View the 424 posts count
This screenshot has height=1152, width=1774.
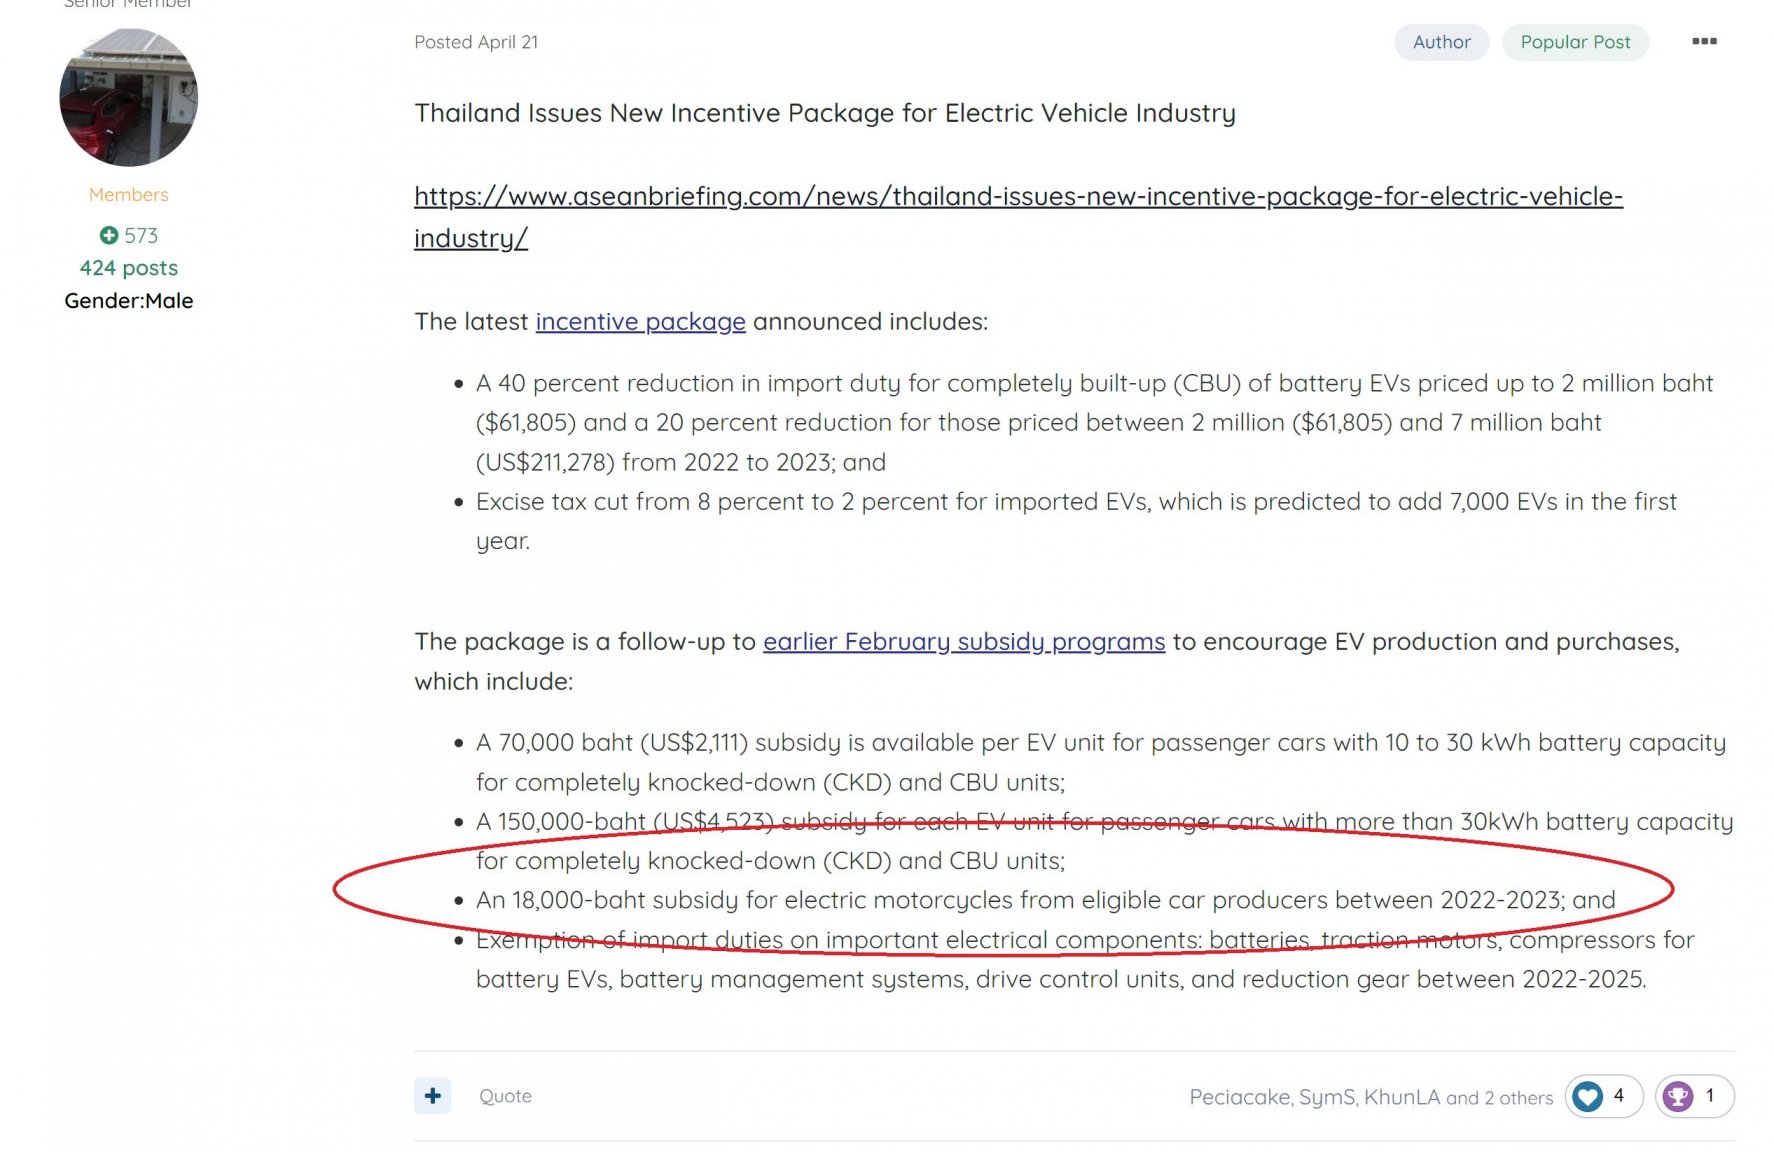pos(129,268)
